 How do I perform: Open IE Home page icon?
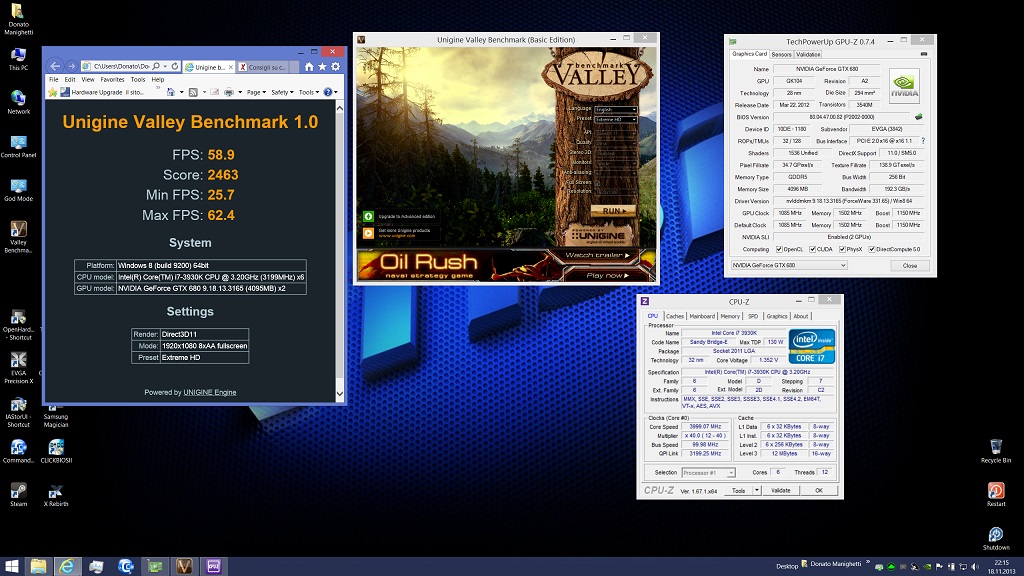309,67
